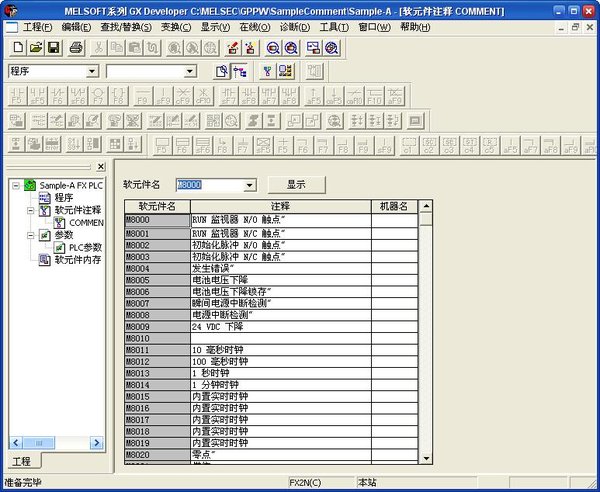
Task: Open the 帮助(H) menu
Action: pyautogui.click(x=415, y=27)
